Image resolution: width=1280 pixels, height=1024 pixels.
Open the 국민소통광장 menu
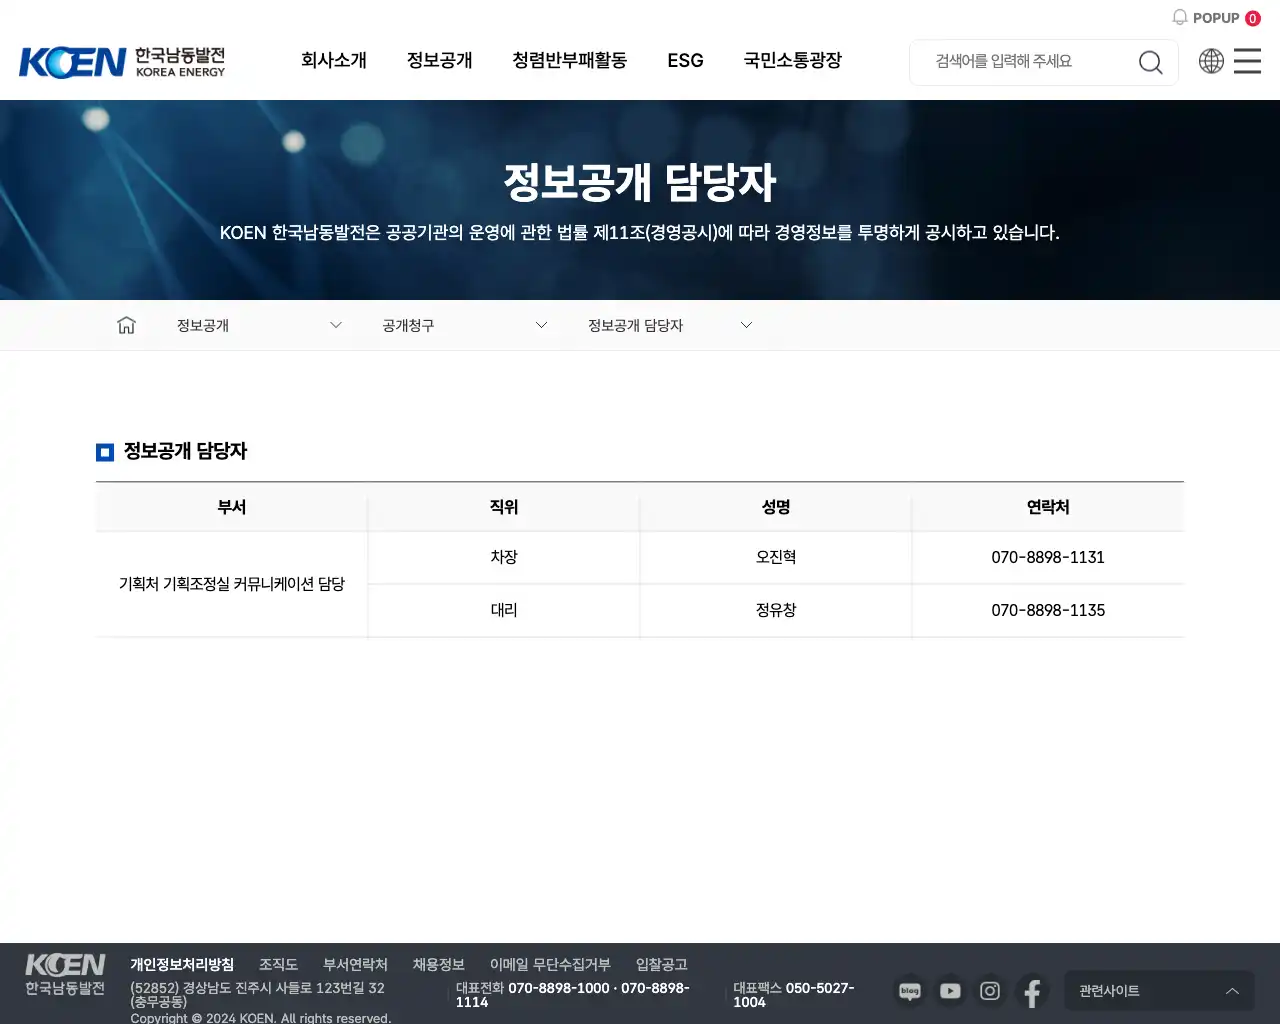point(792,61)
